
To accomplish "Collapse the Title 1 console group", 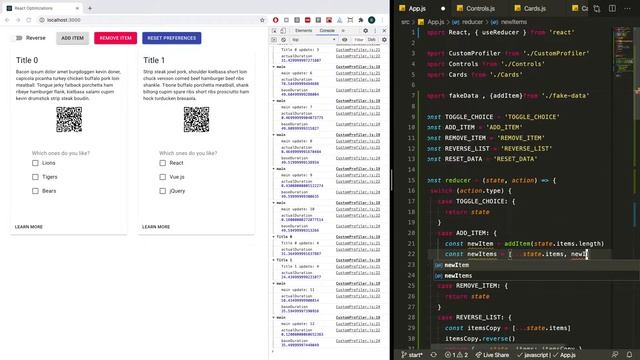I will (274, 260).
